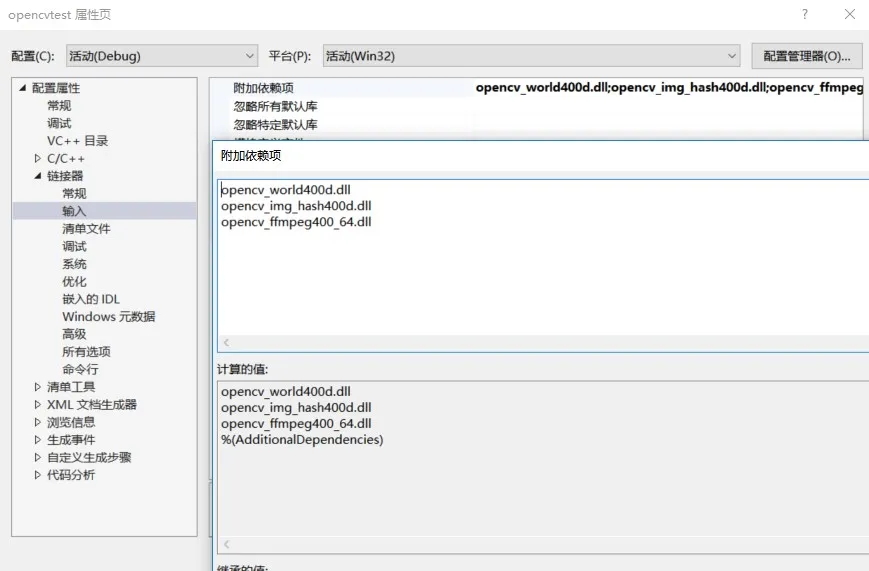Click opencv_world400d.dll line in edit box

(286, 190)
